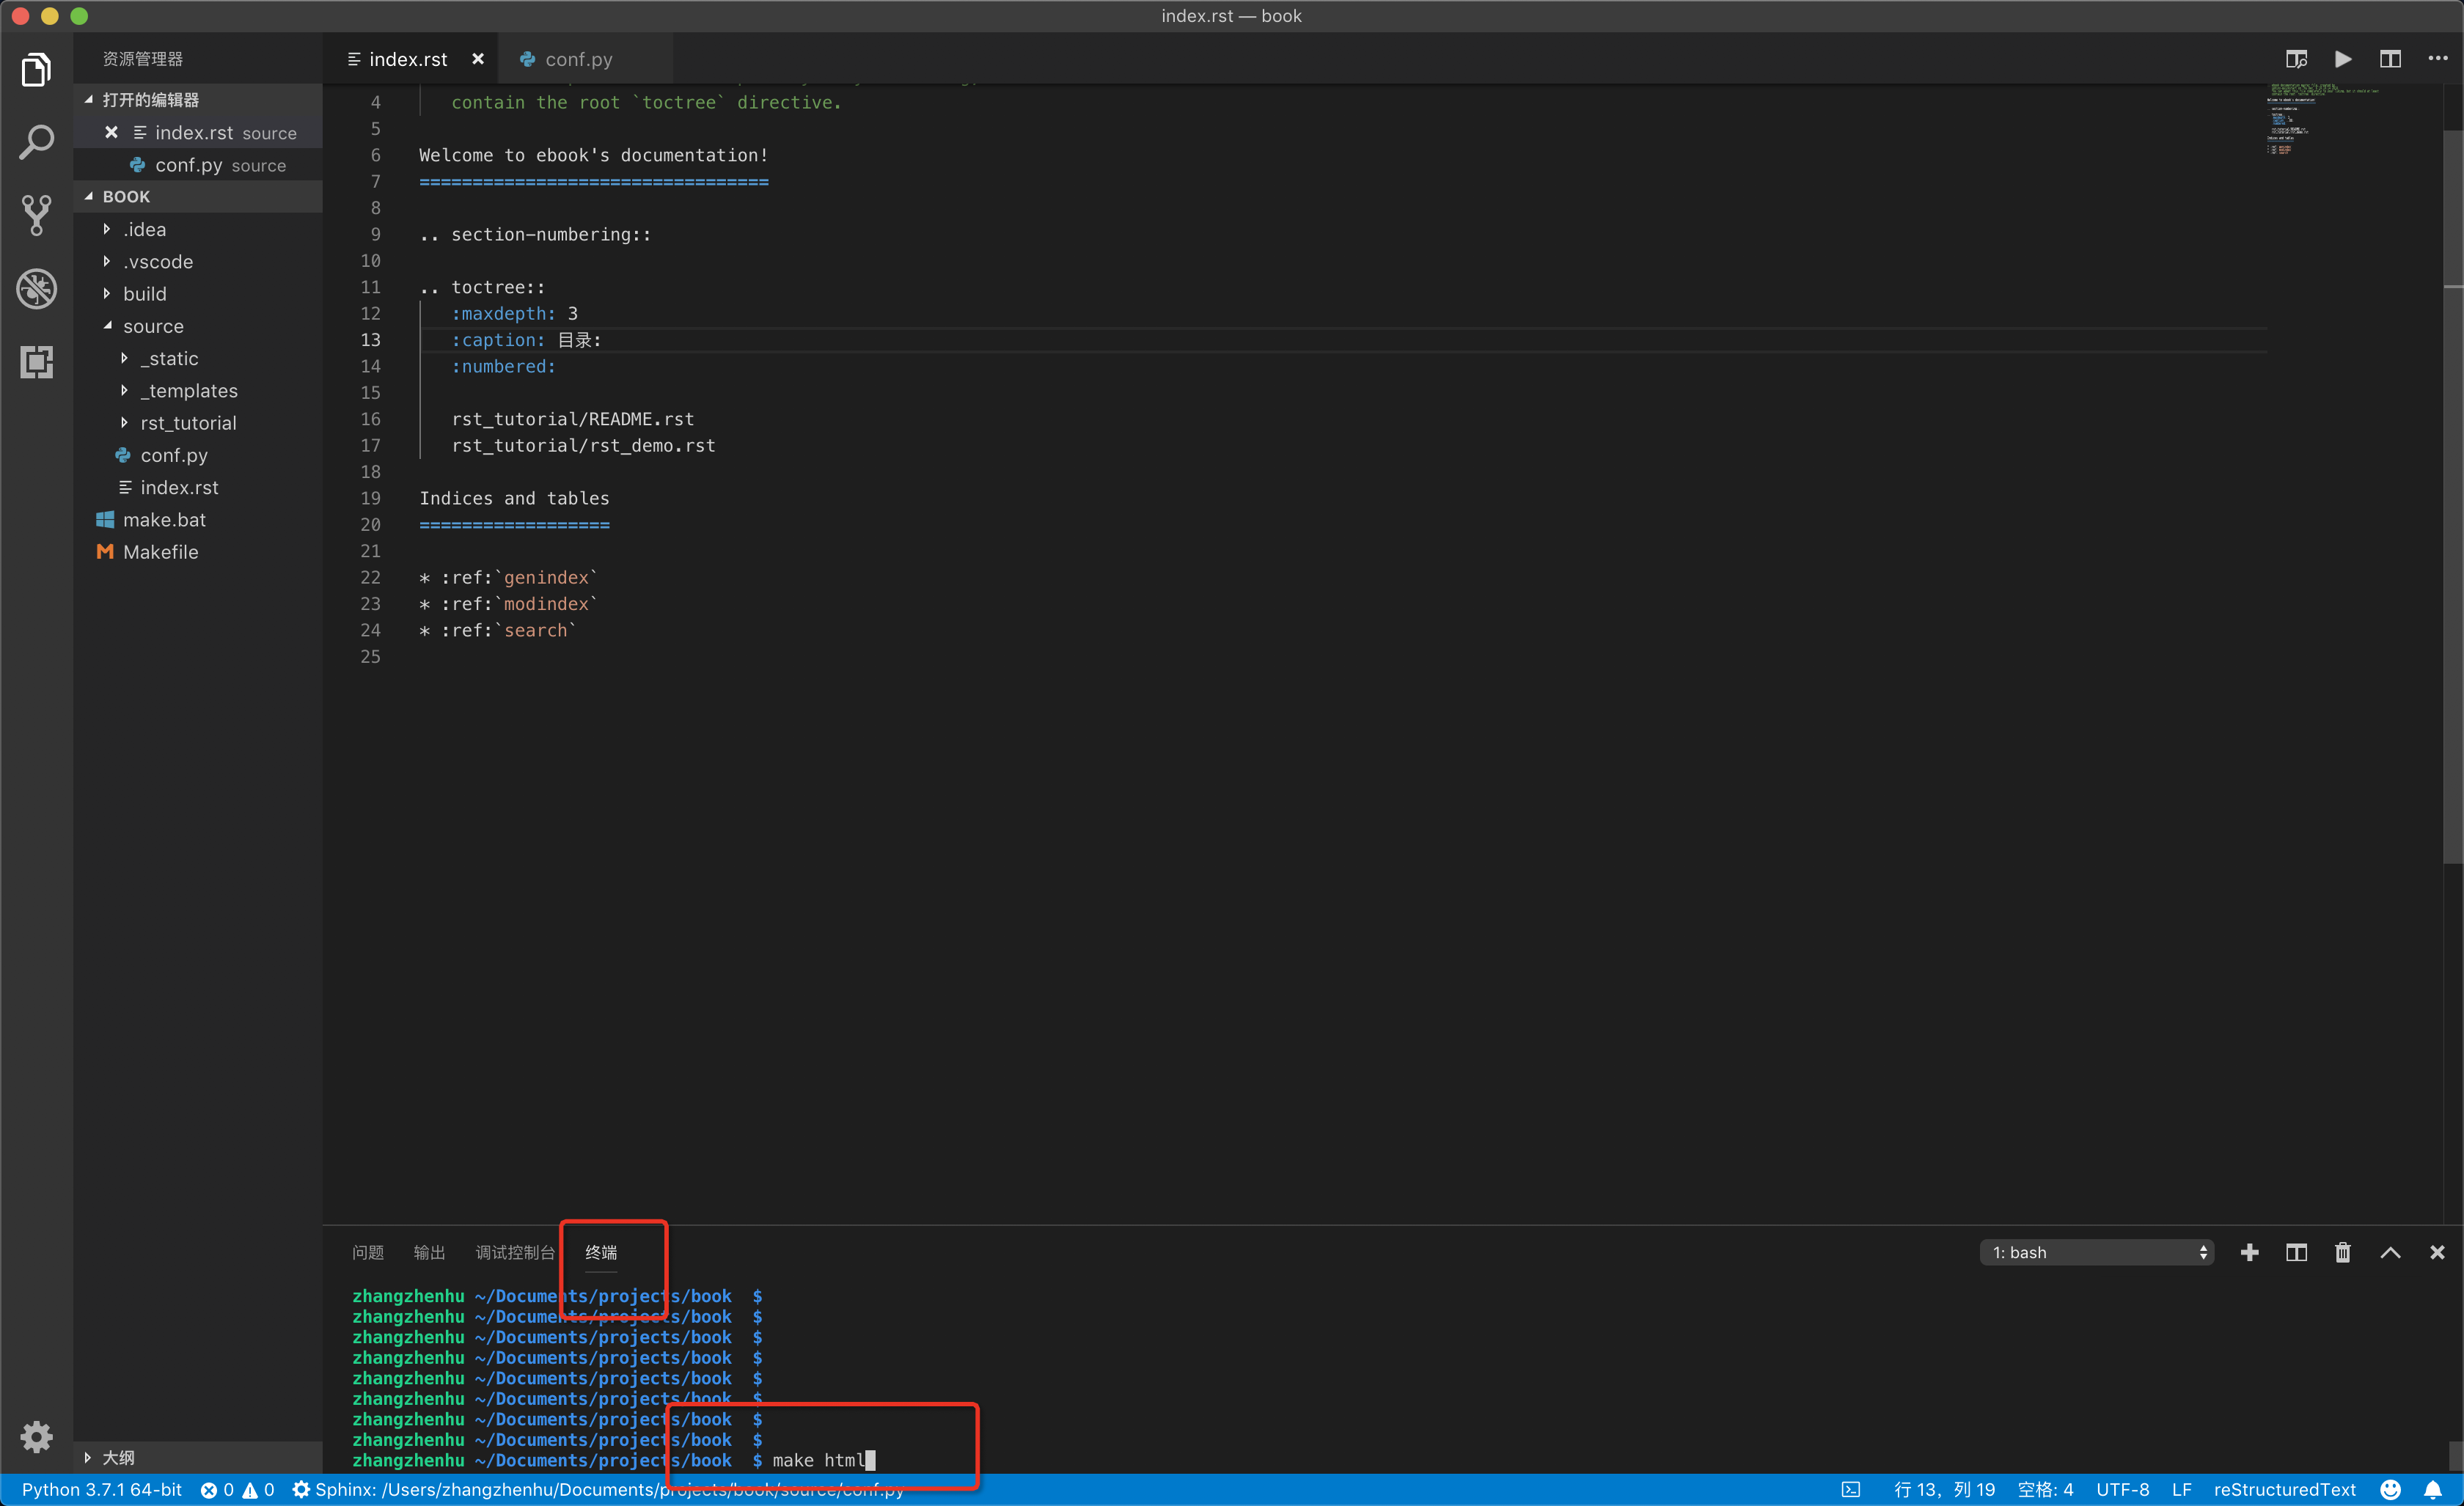
Task: Open the terminal selector '1: bash' dropdown
Action: pyautogui.click(x=2097, y=1252)
